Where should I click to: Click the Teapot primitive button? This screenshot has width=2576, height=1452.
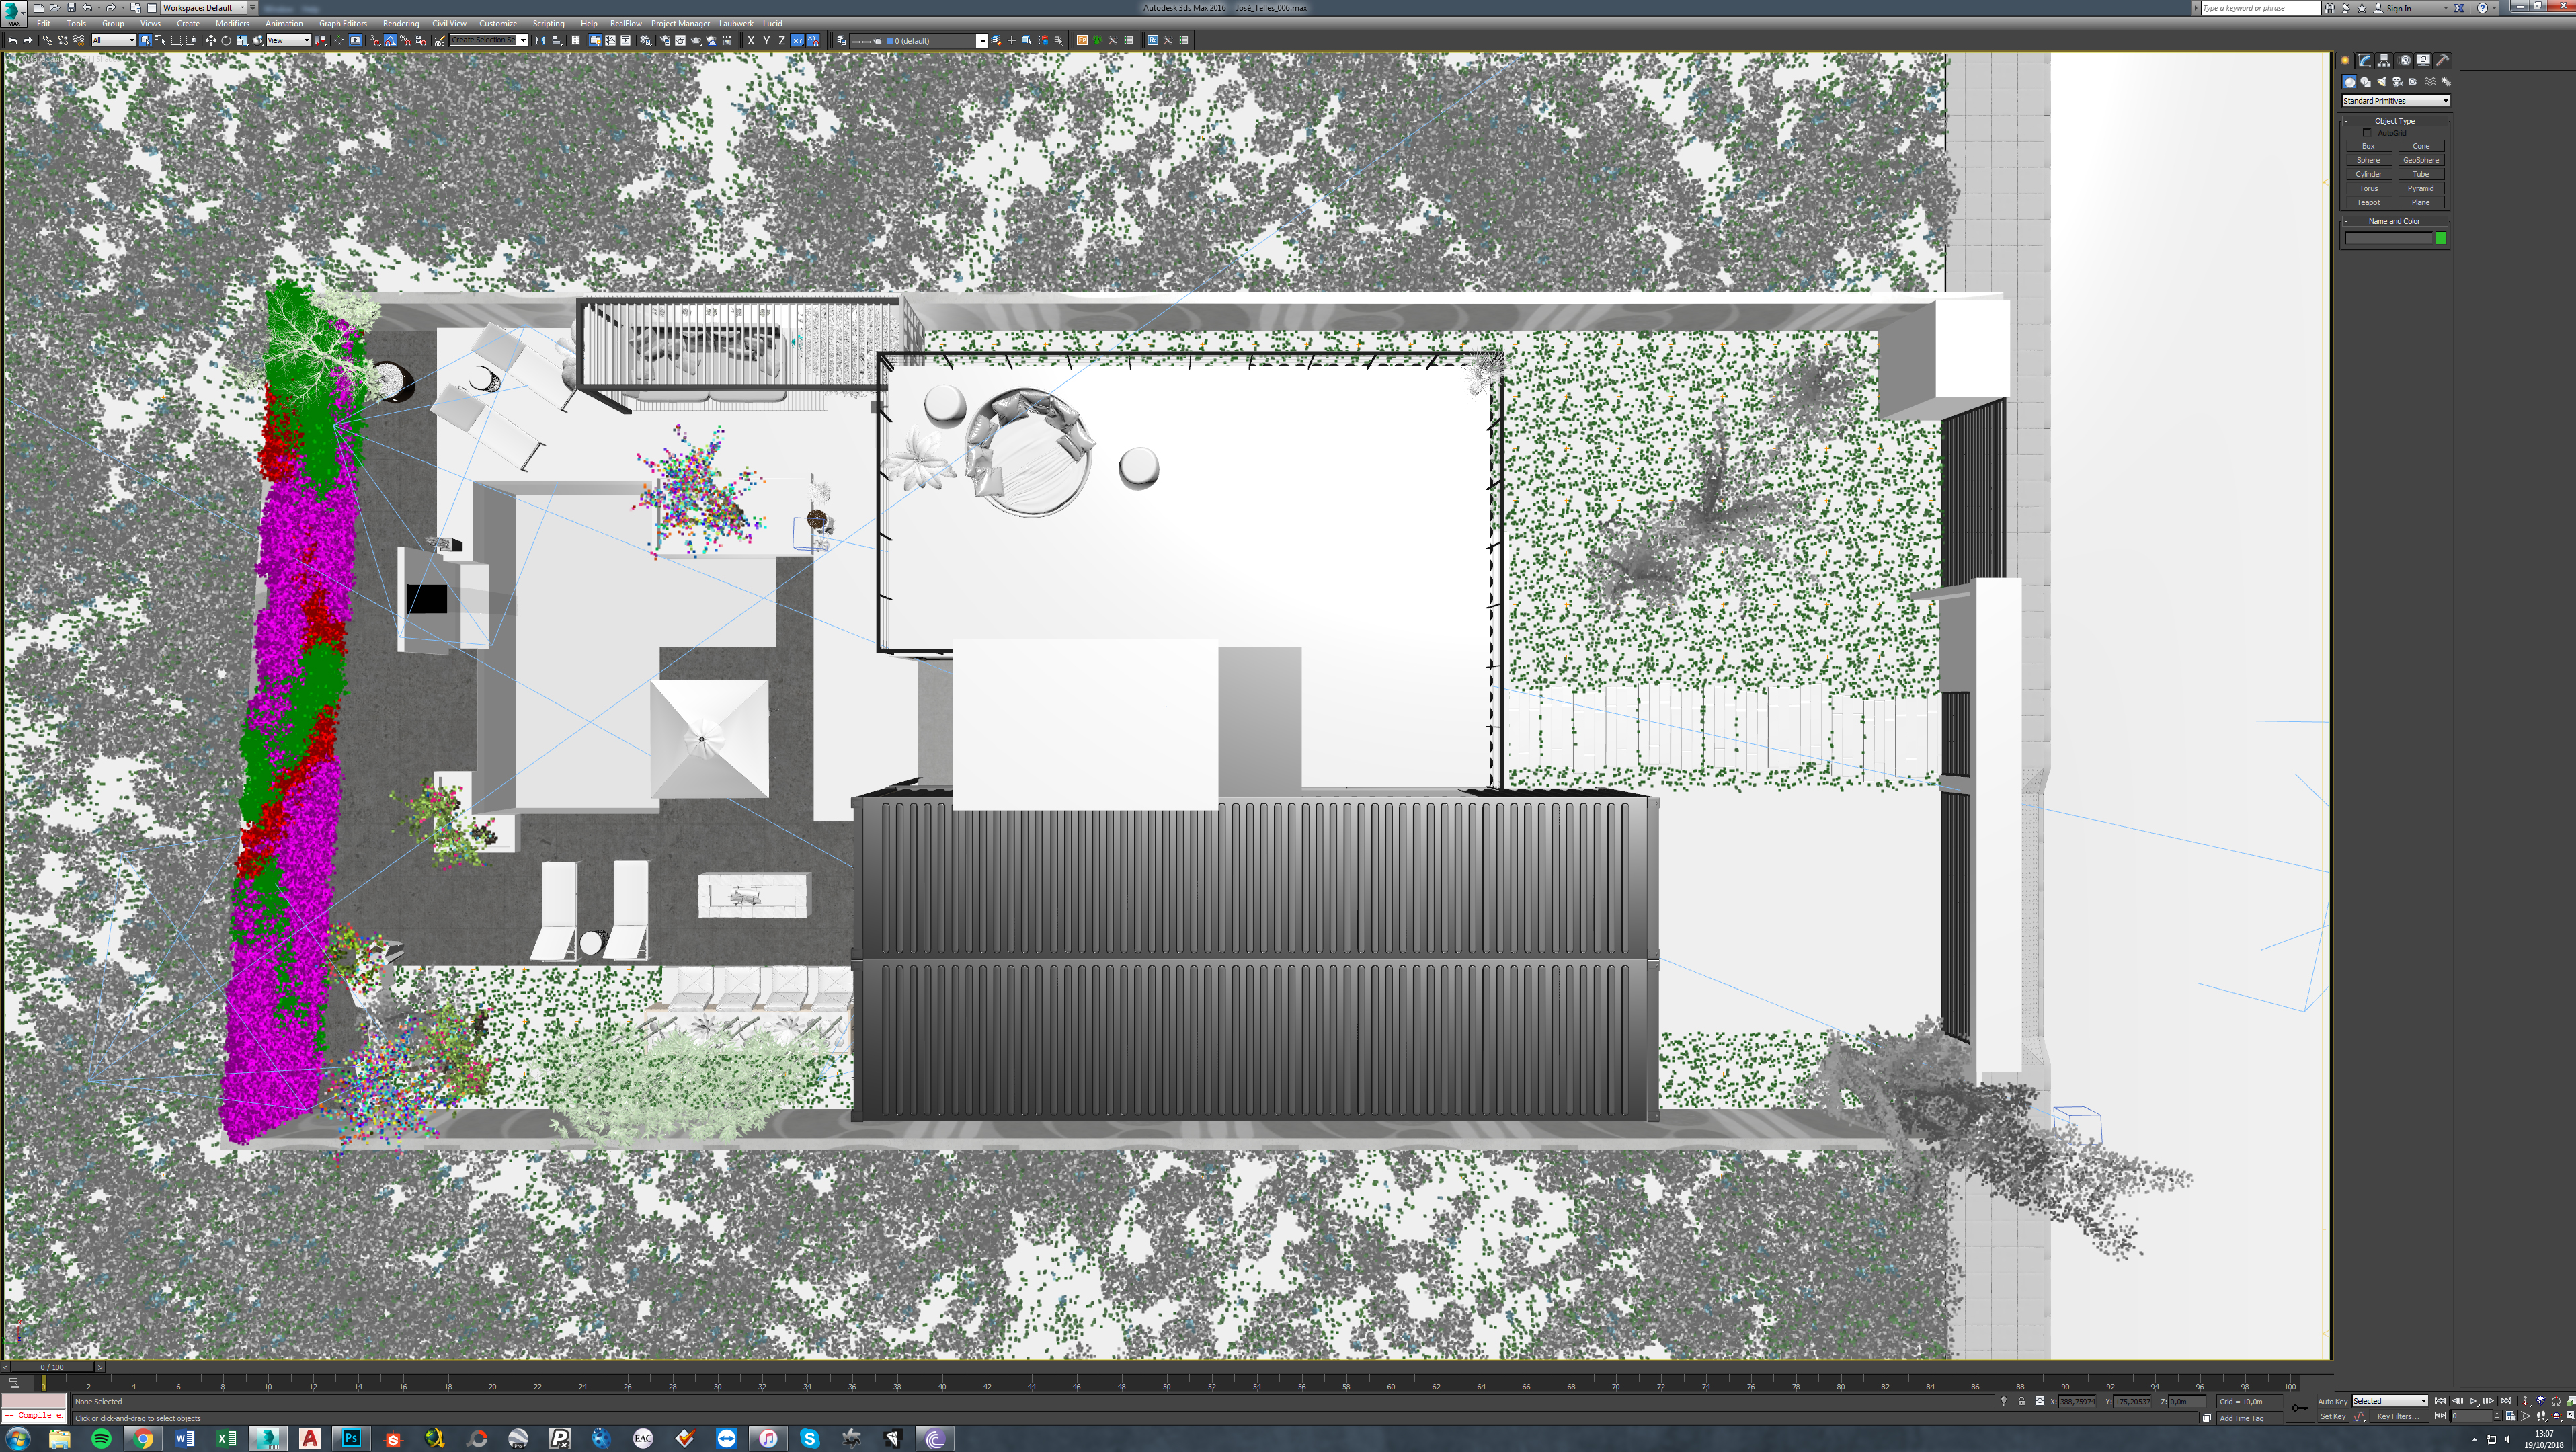coord(2368,202)
